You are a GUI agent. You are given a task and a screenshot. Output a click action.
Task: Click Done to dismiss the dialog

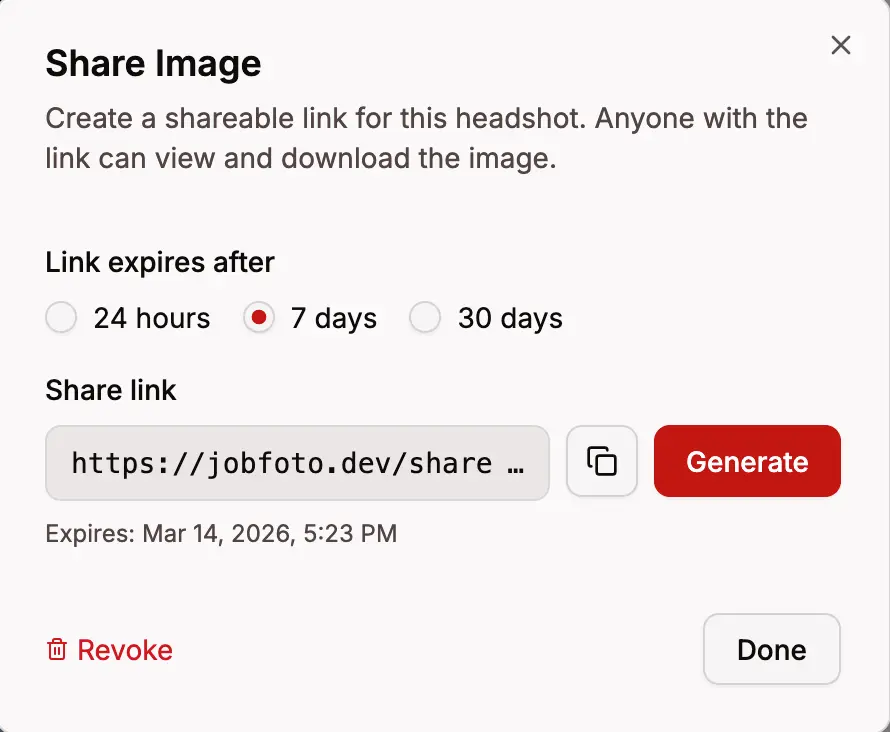click(771, 649)
